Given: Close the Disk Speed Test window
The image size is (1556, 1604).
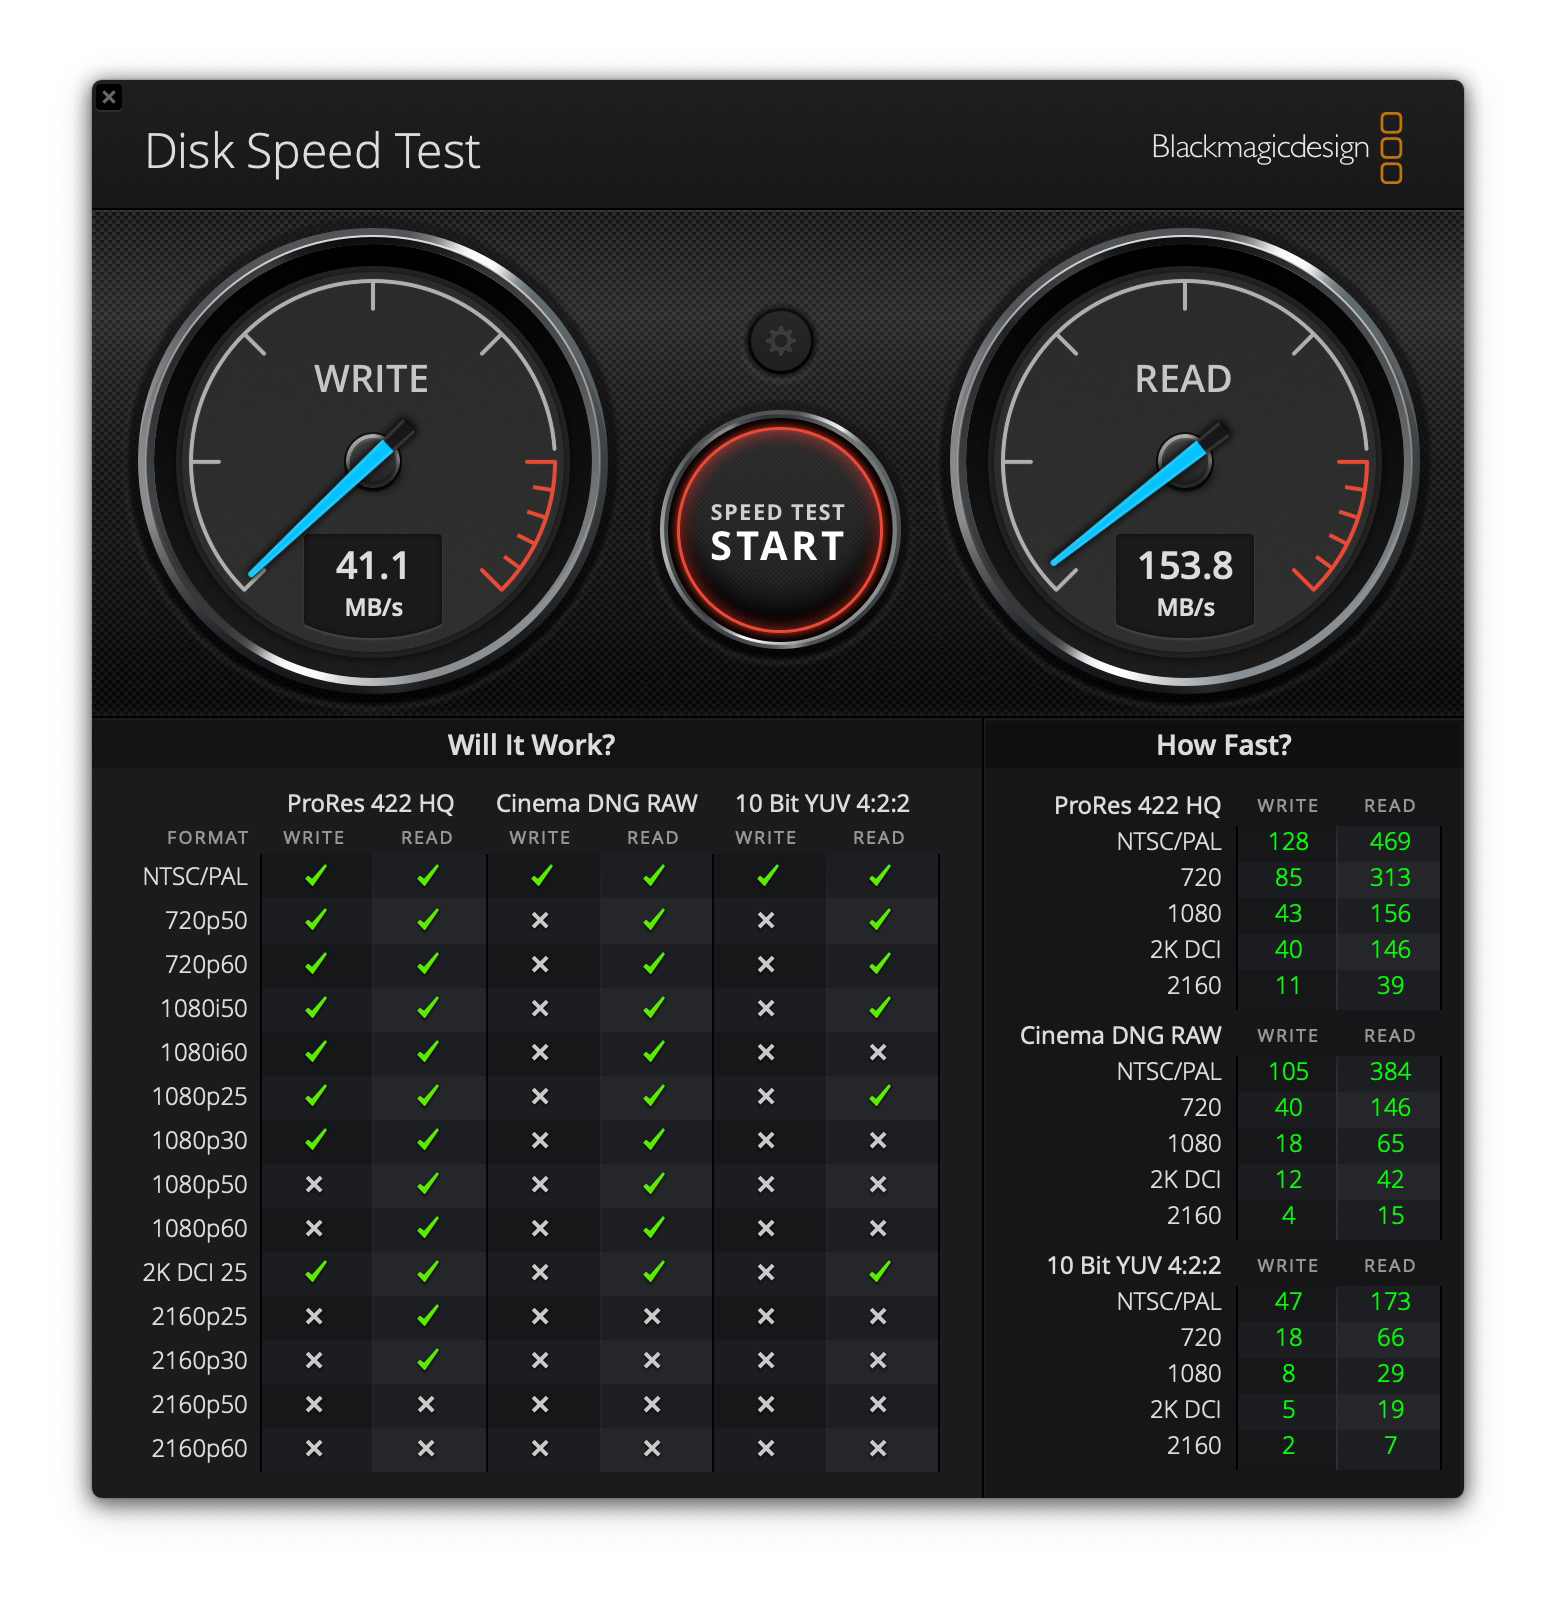Looking at the screenshot, I should [x=109, y=97].
